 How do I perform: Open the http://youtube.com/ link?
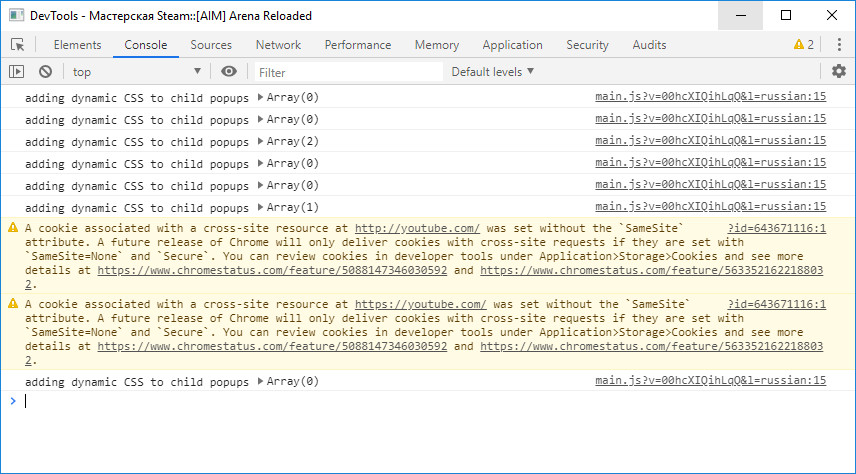pos(417,228)
